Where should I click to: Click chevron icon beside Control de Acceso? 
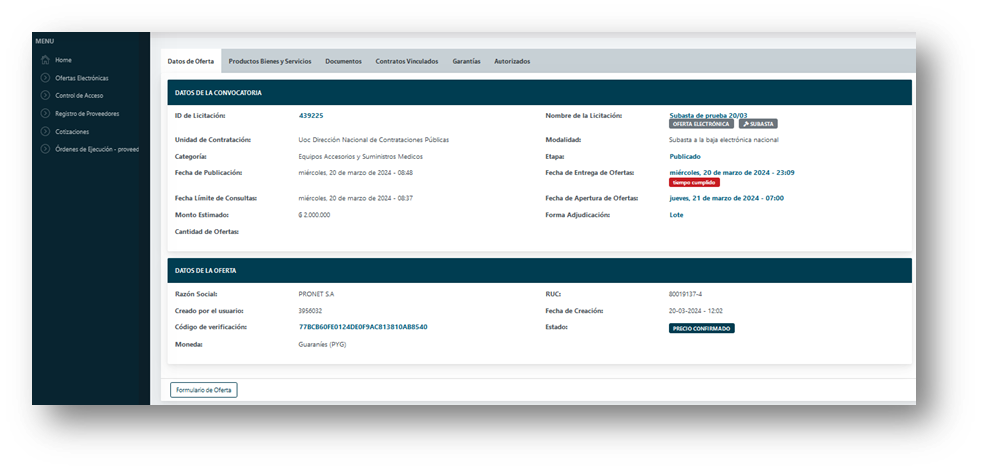point(44,96)
